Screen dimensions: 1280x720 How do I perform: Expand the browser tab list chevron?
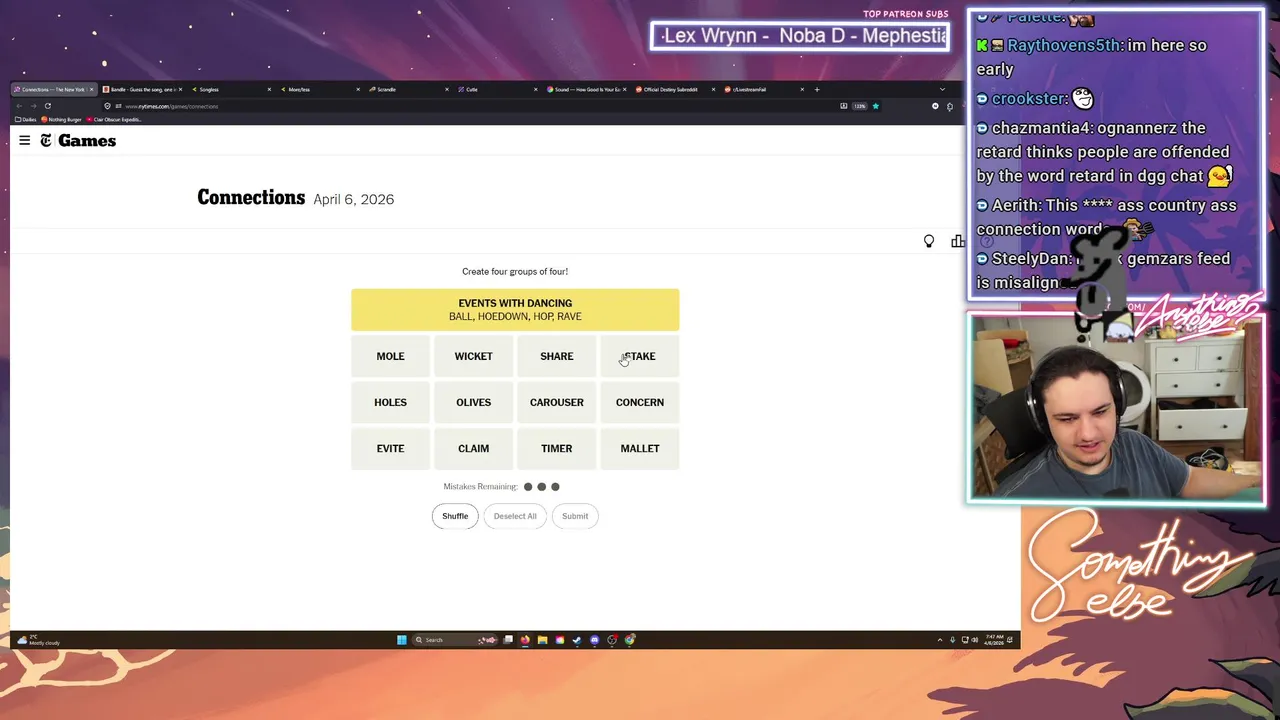941,89
